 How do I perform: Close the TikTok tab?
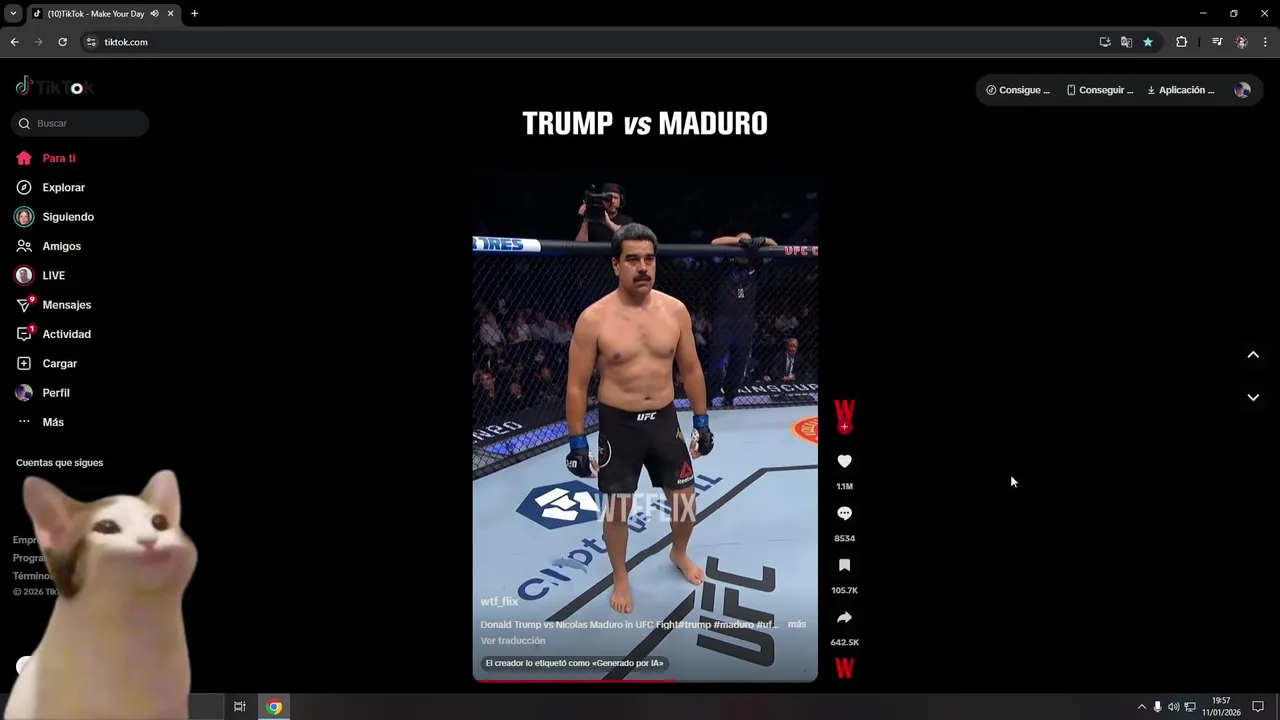pyautogui.click(x=170, y=14)
